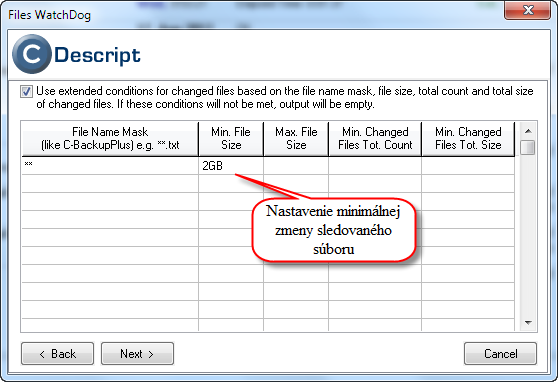
Task: Click the ** file name mask cell
Action: pos(110,166)
